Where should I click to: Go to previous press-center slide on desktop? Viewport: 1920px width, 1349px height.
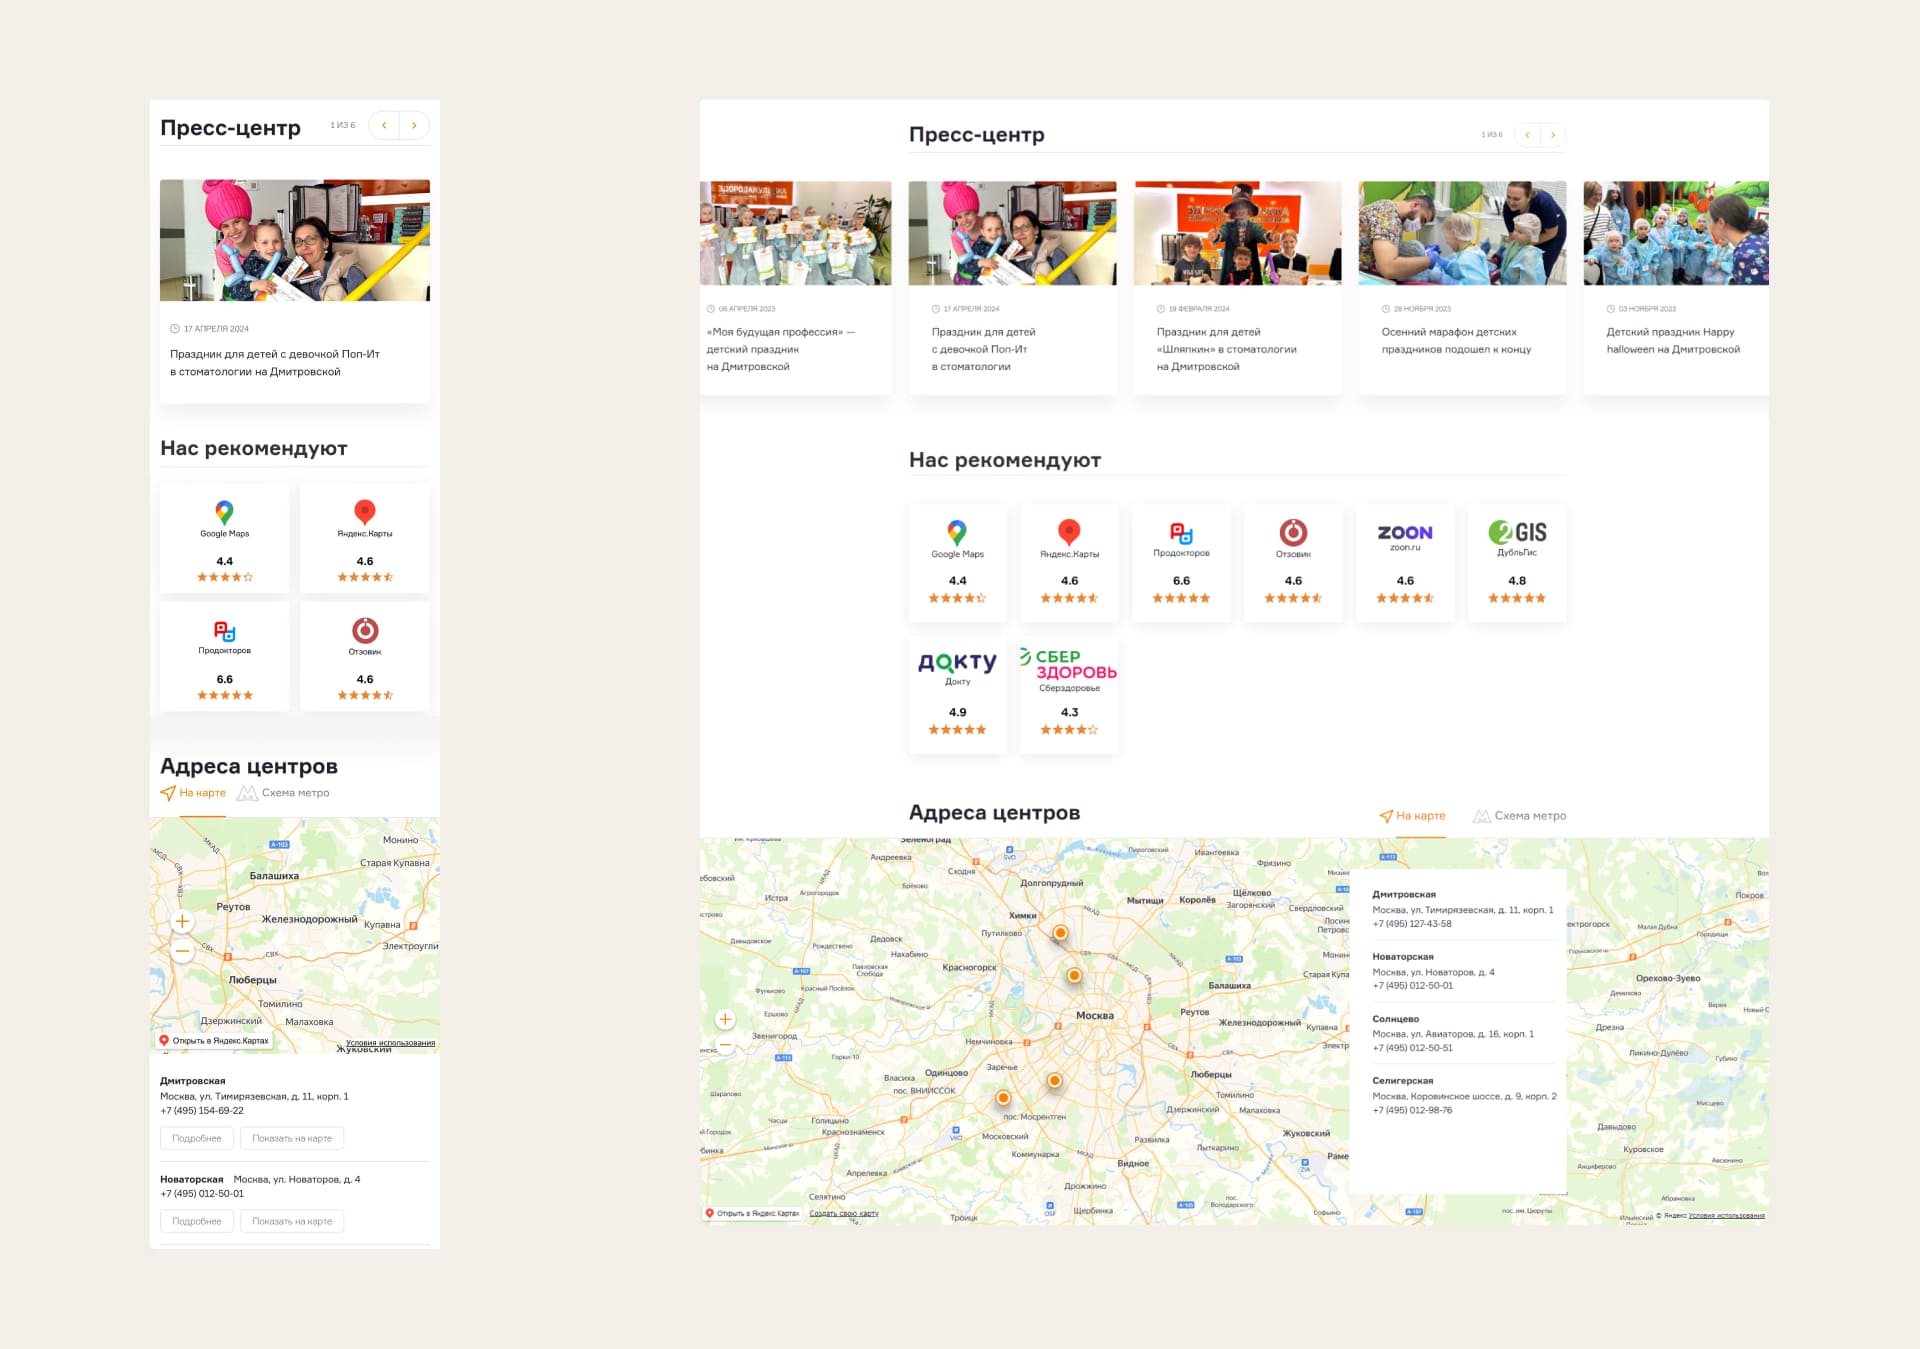(1527, 135)
